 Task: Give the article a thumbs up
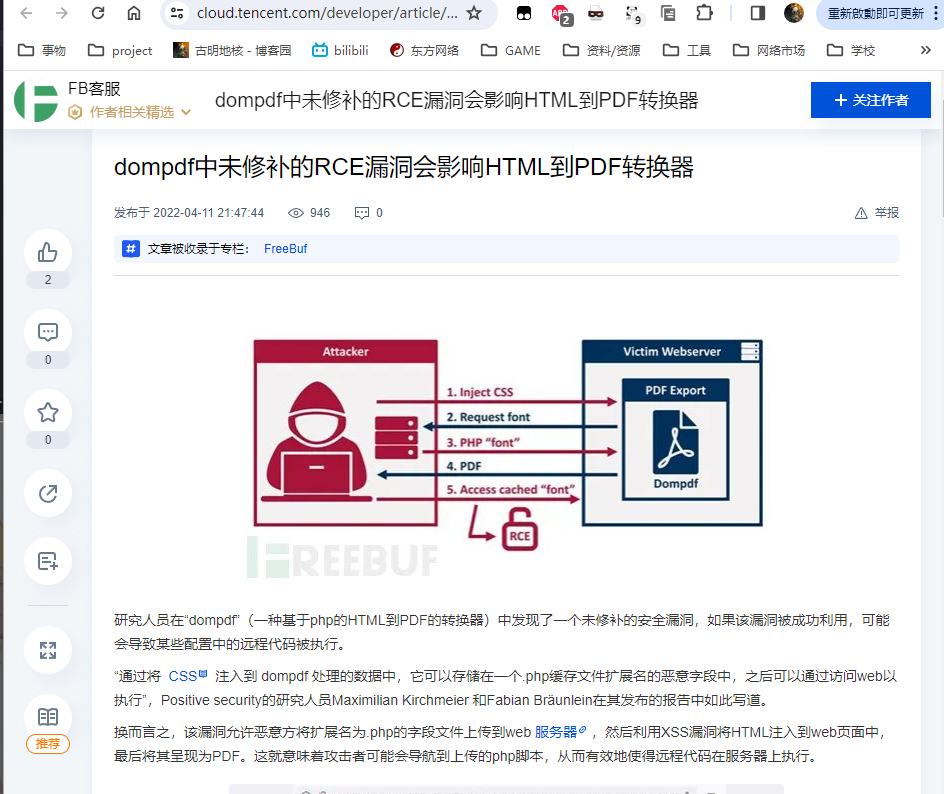pos(47,253)
